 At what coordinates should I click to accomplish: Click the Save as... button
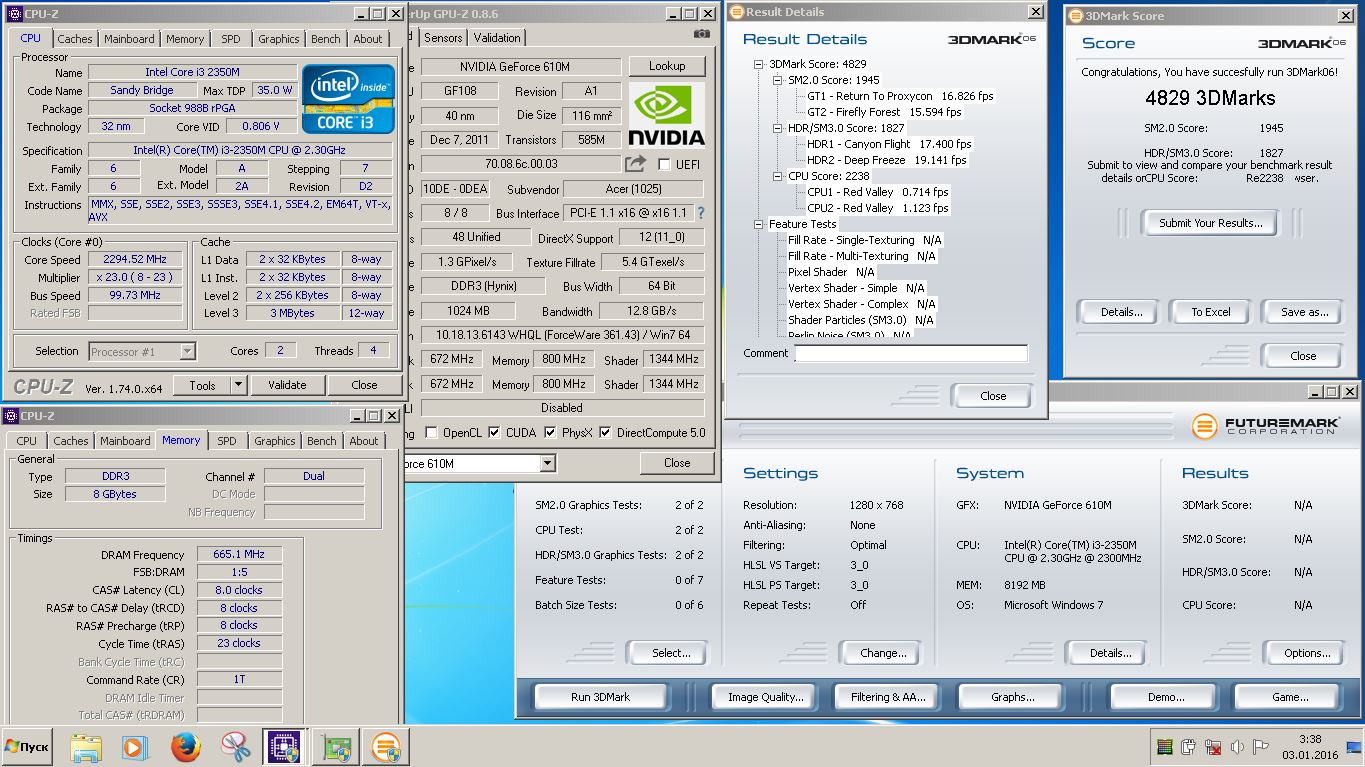tap(1305, 312)
